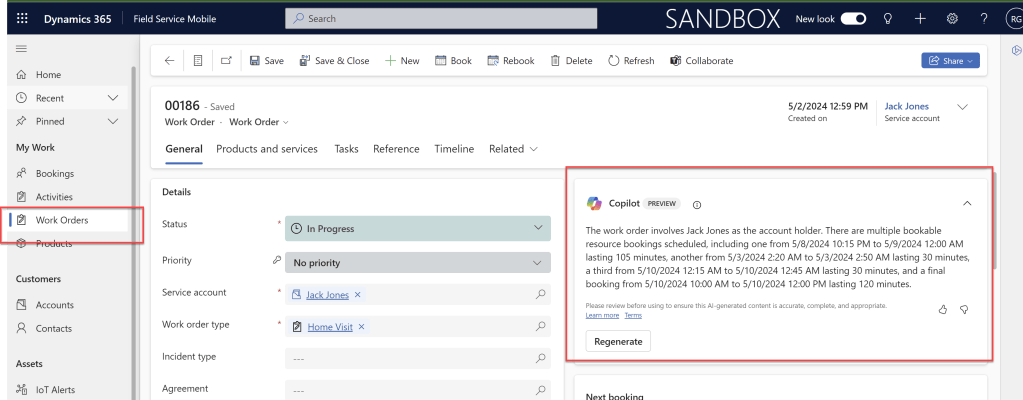
Task: Click the Search box in header
Action: click(x=440, y=18)
